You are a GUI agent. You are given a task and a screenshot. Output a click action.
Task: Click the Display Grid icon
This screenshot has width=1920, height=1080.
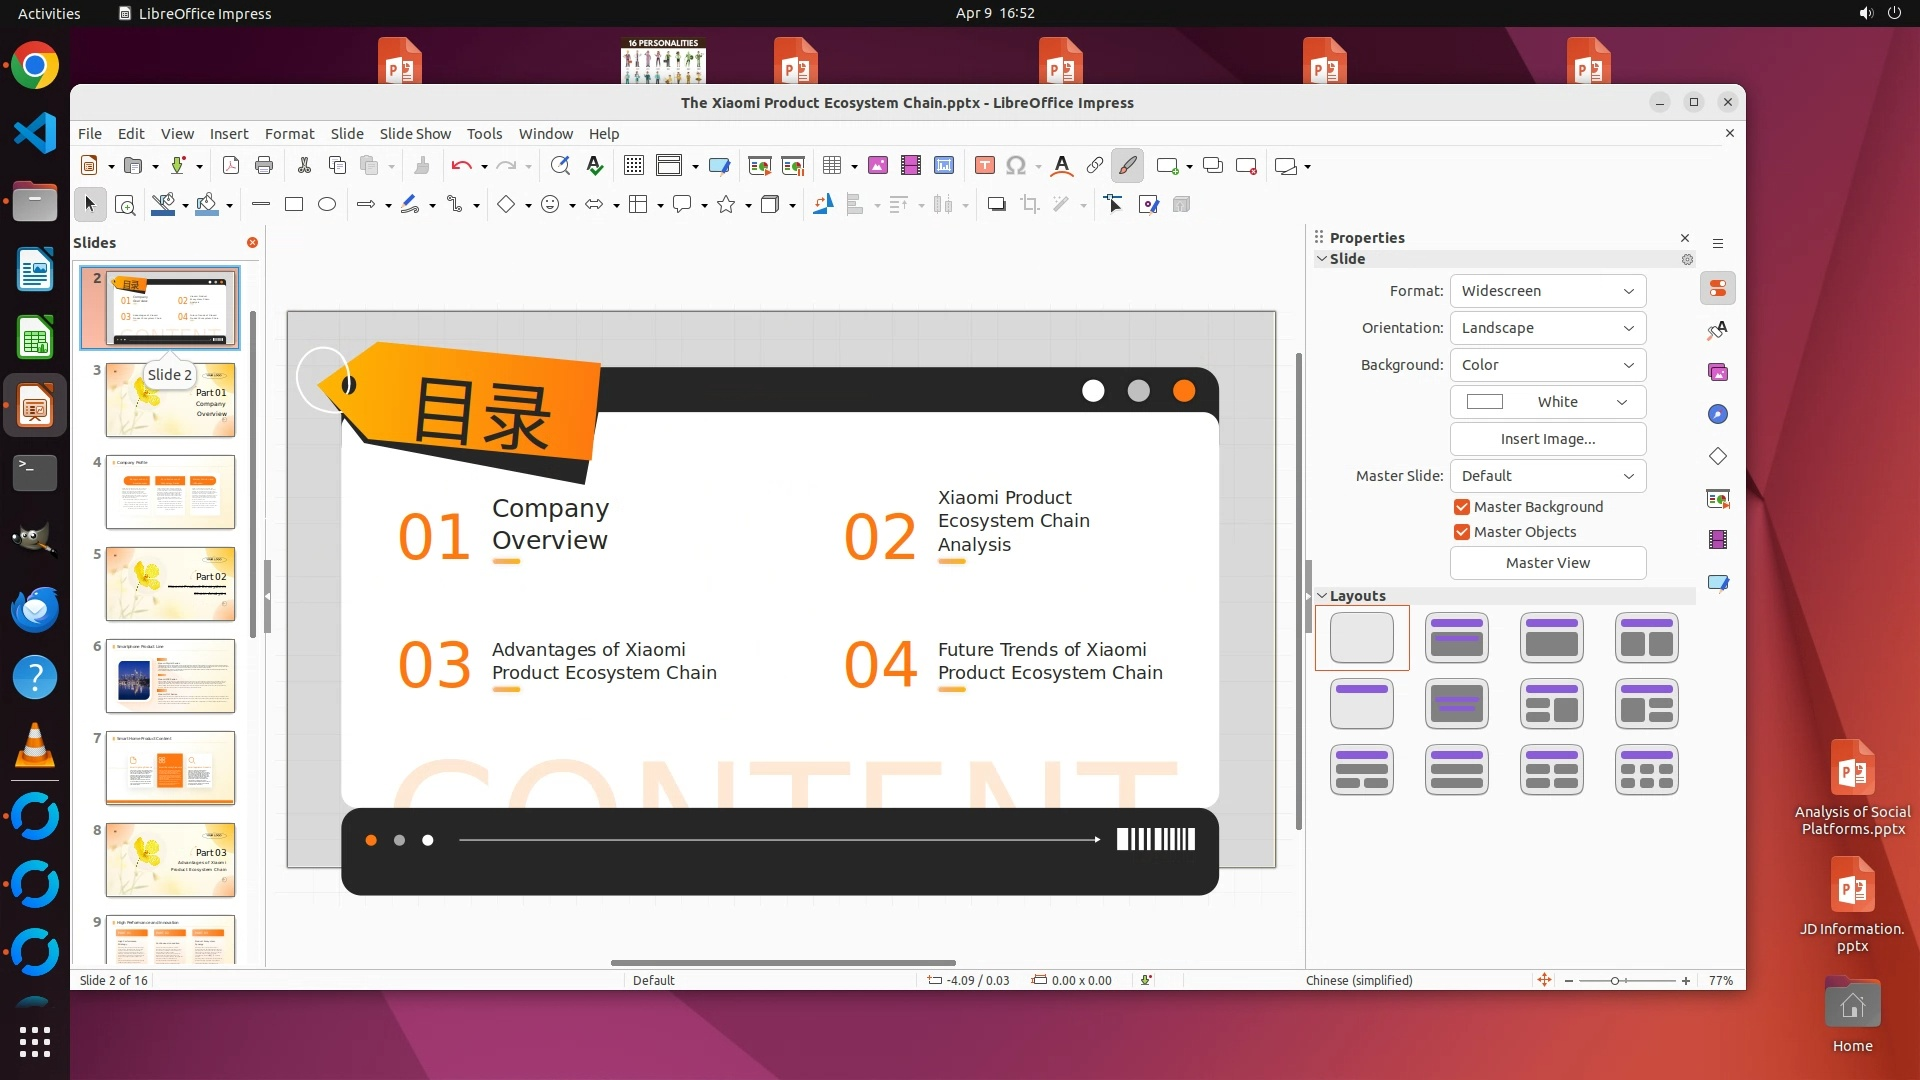click(633, 166)
